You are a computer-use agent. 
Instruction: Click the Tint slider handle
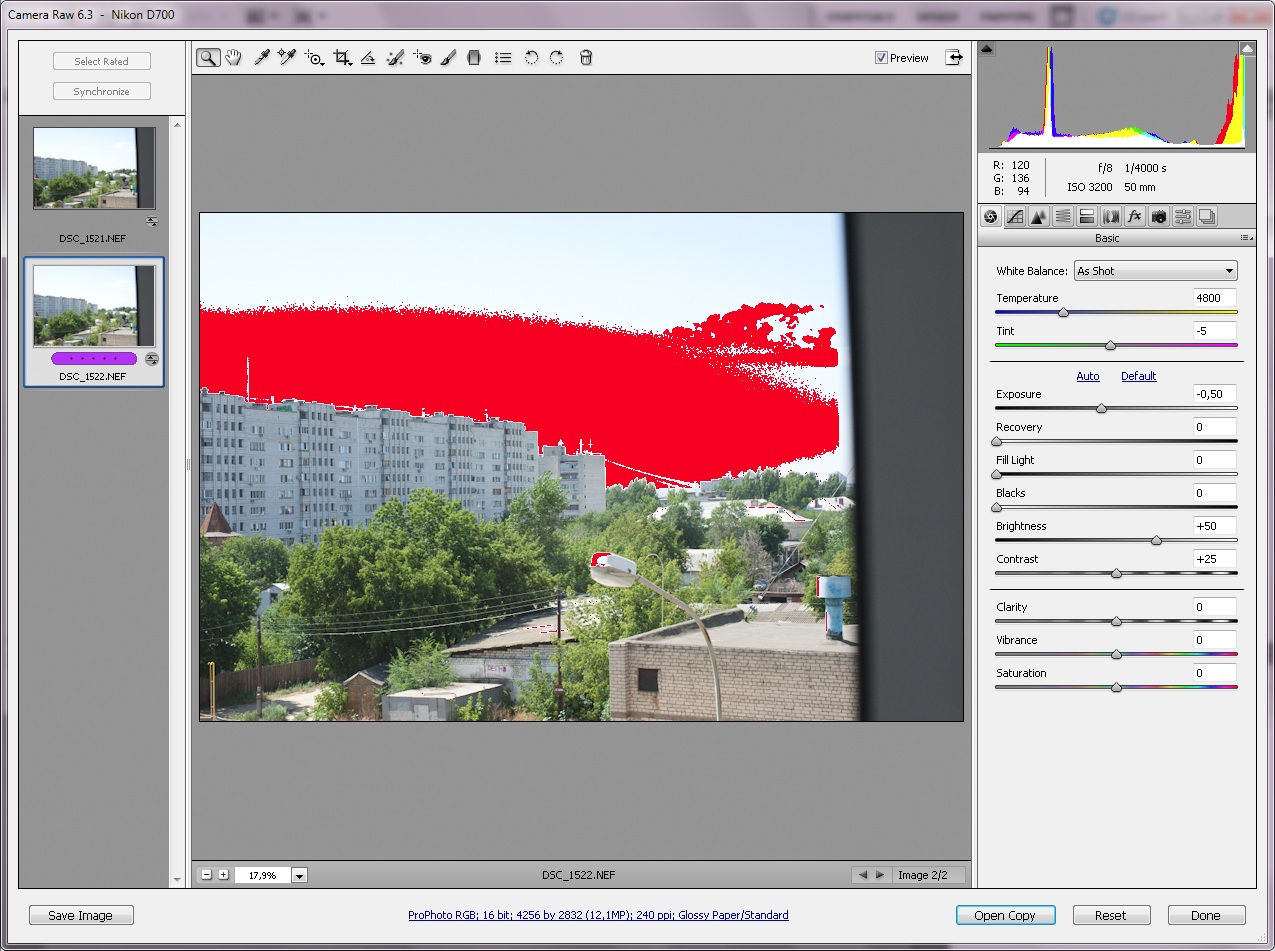coord(1110,345)
